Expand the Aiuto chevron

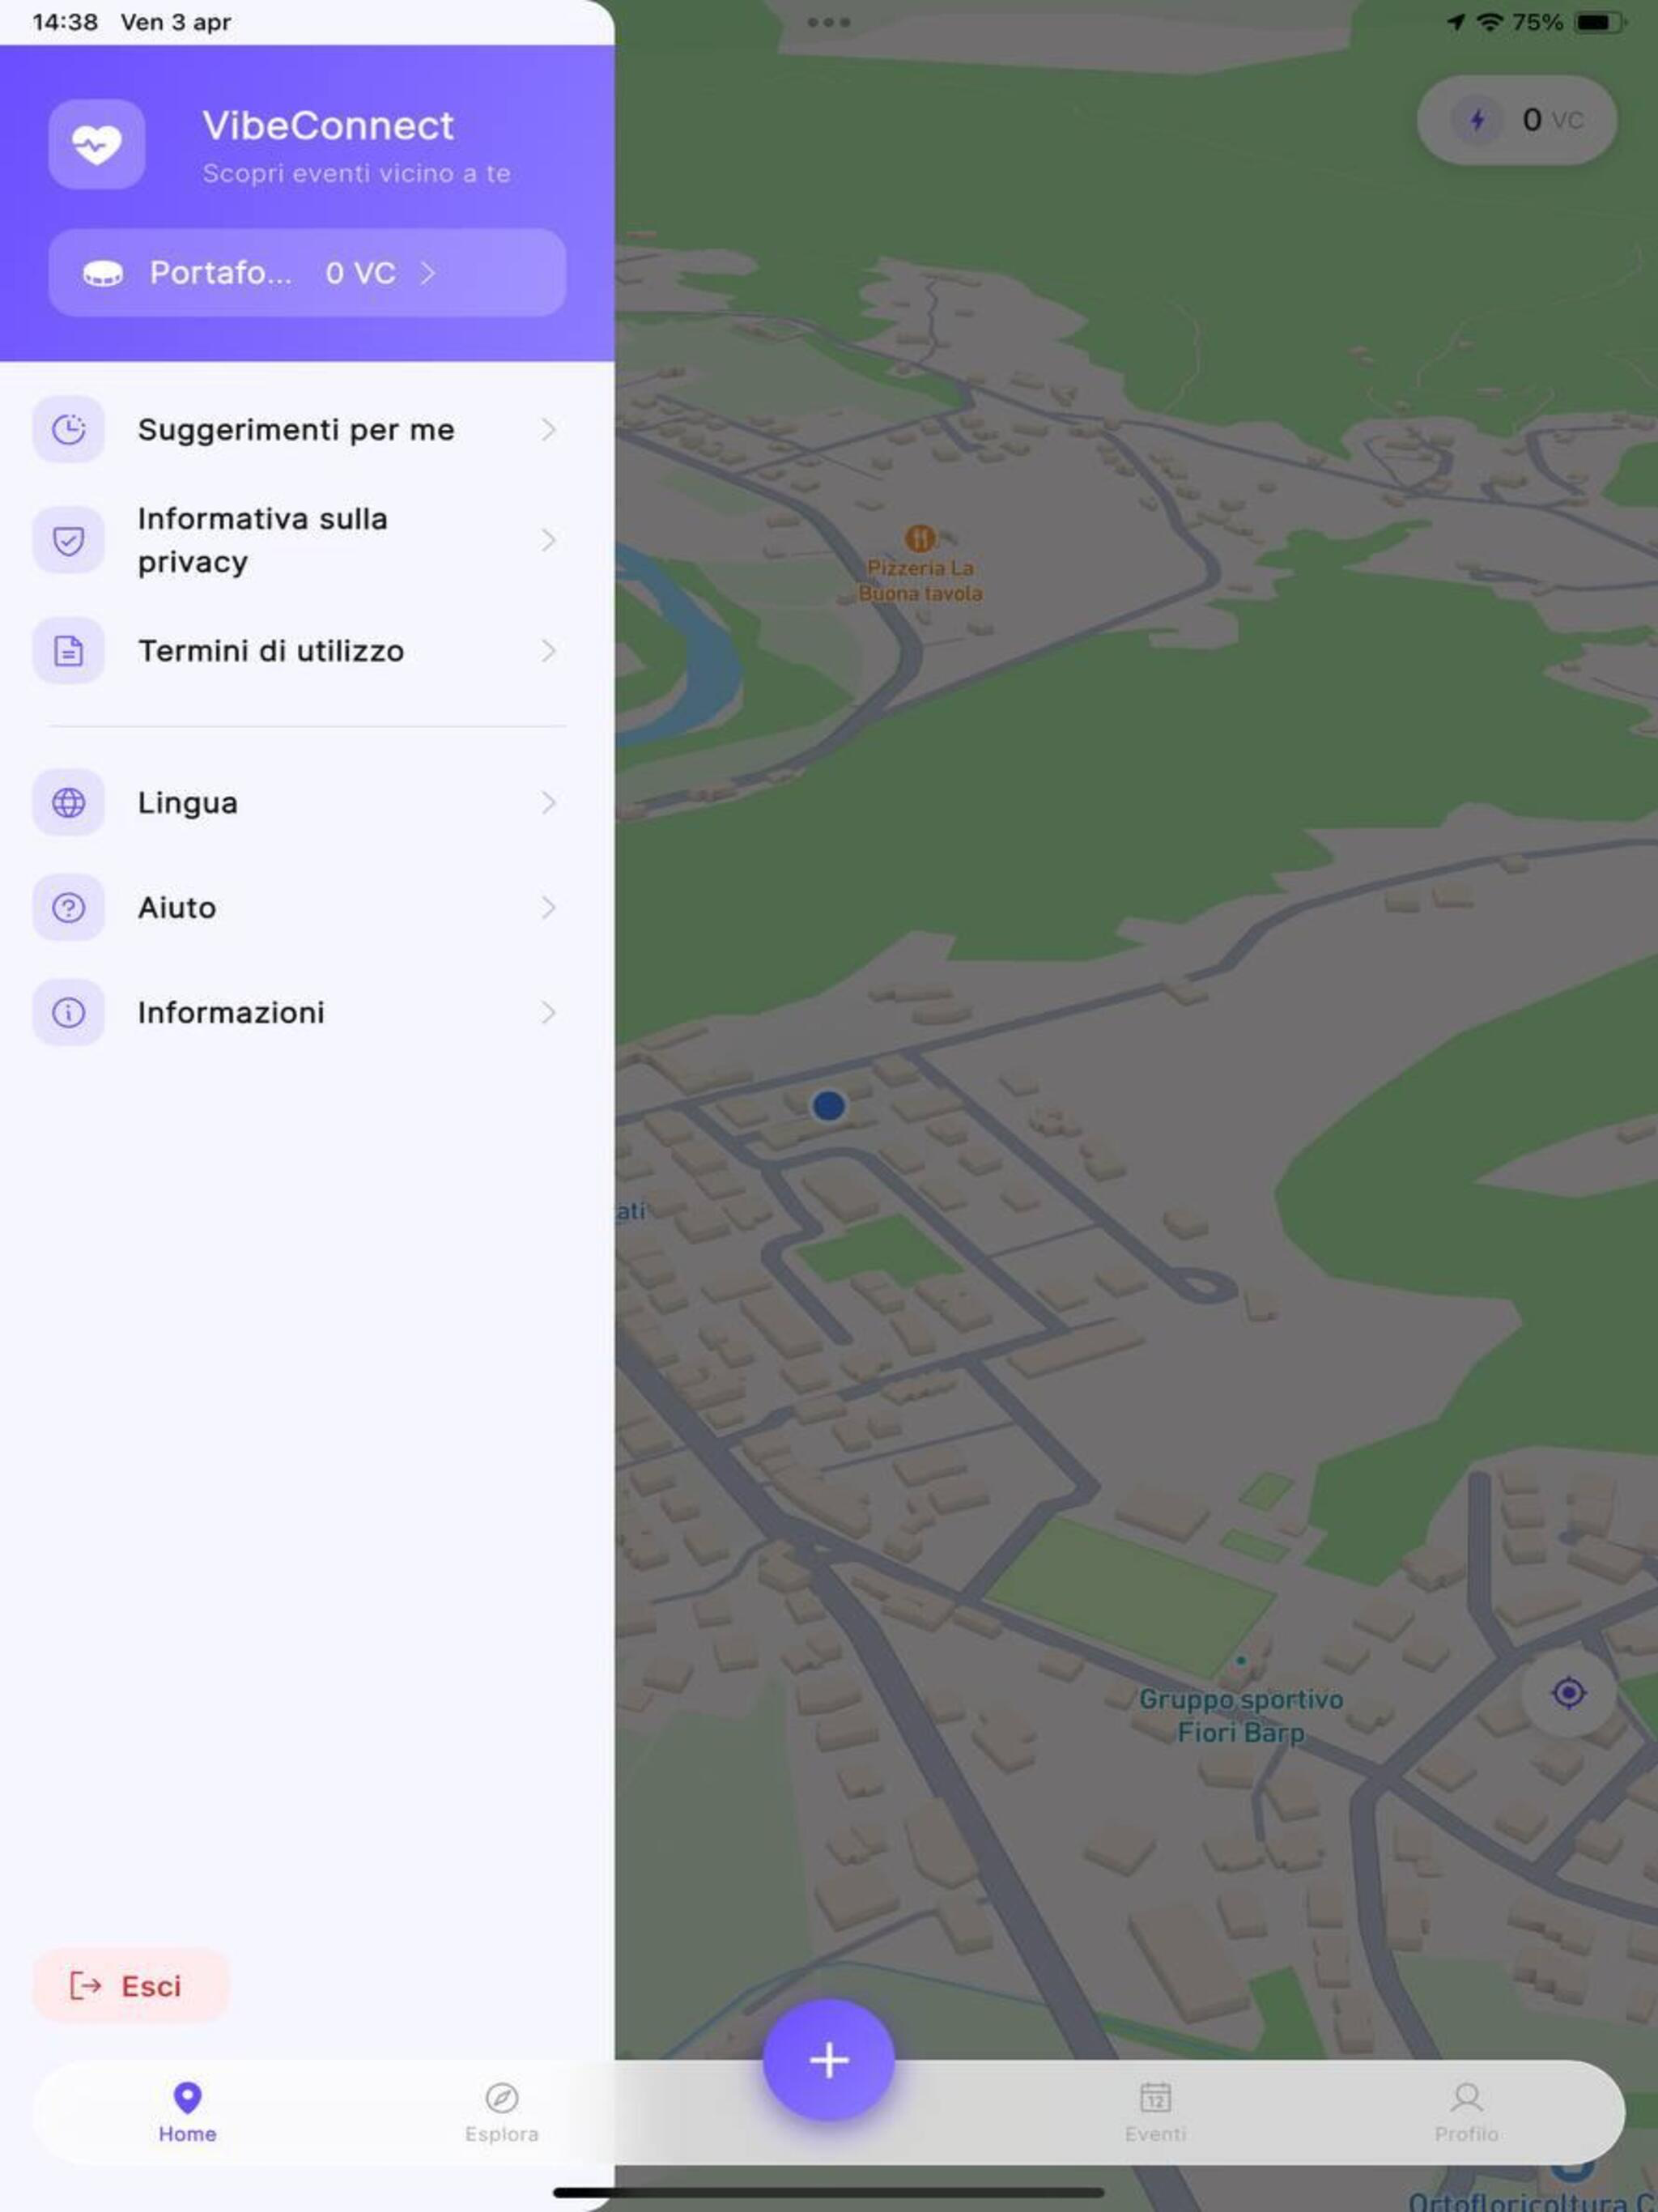coord(548,907)
